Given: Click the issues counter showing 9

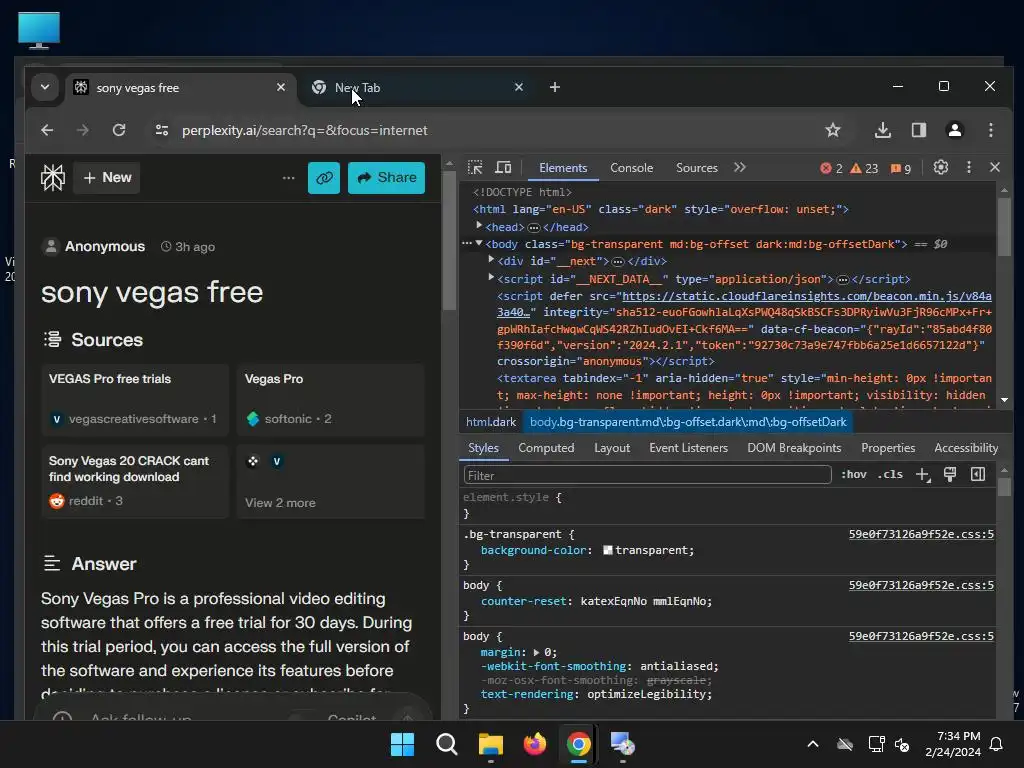Looking at the screenshot, I should [x=901, y=168].
